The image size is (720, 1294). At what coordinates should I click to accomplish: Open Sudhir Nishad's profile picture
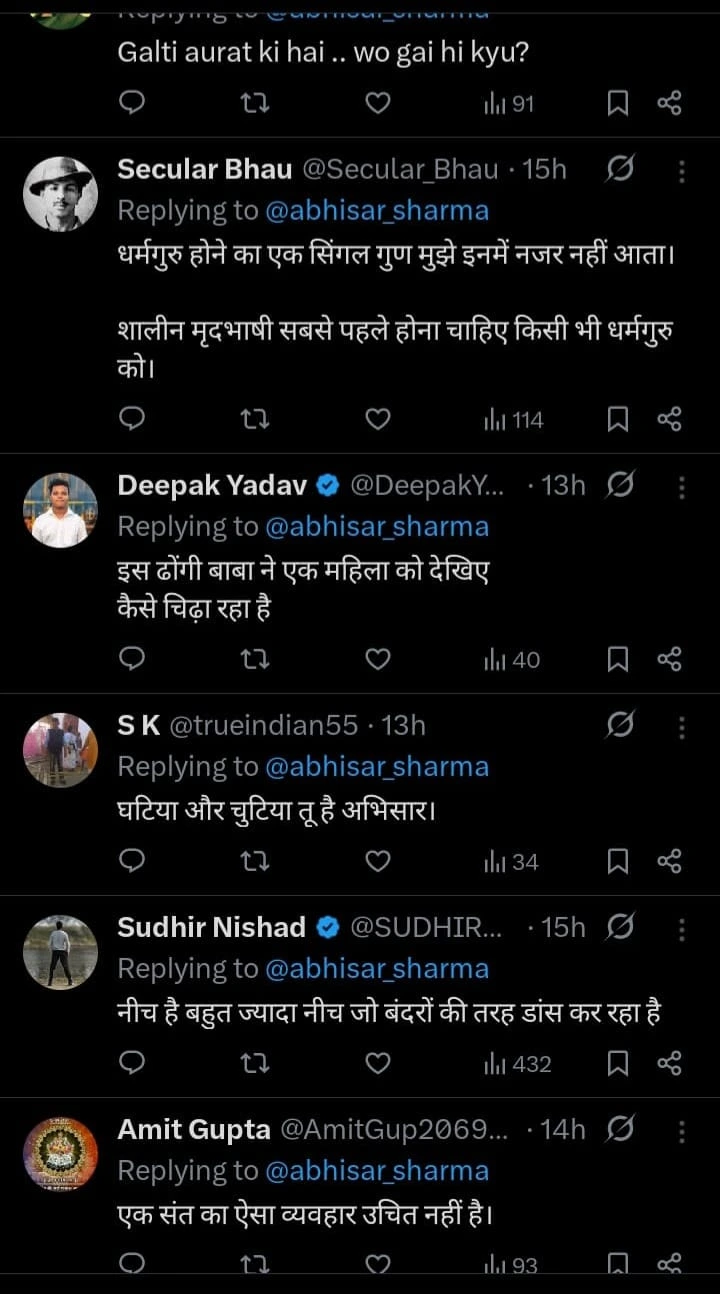[x=61, y=952]
